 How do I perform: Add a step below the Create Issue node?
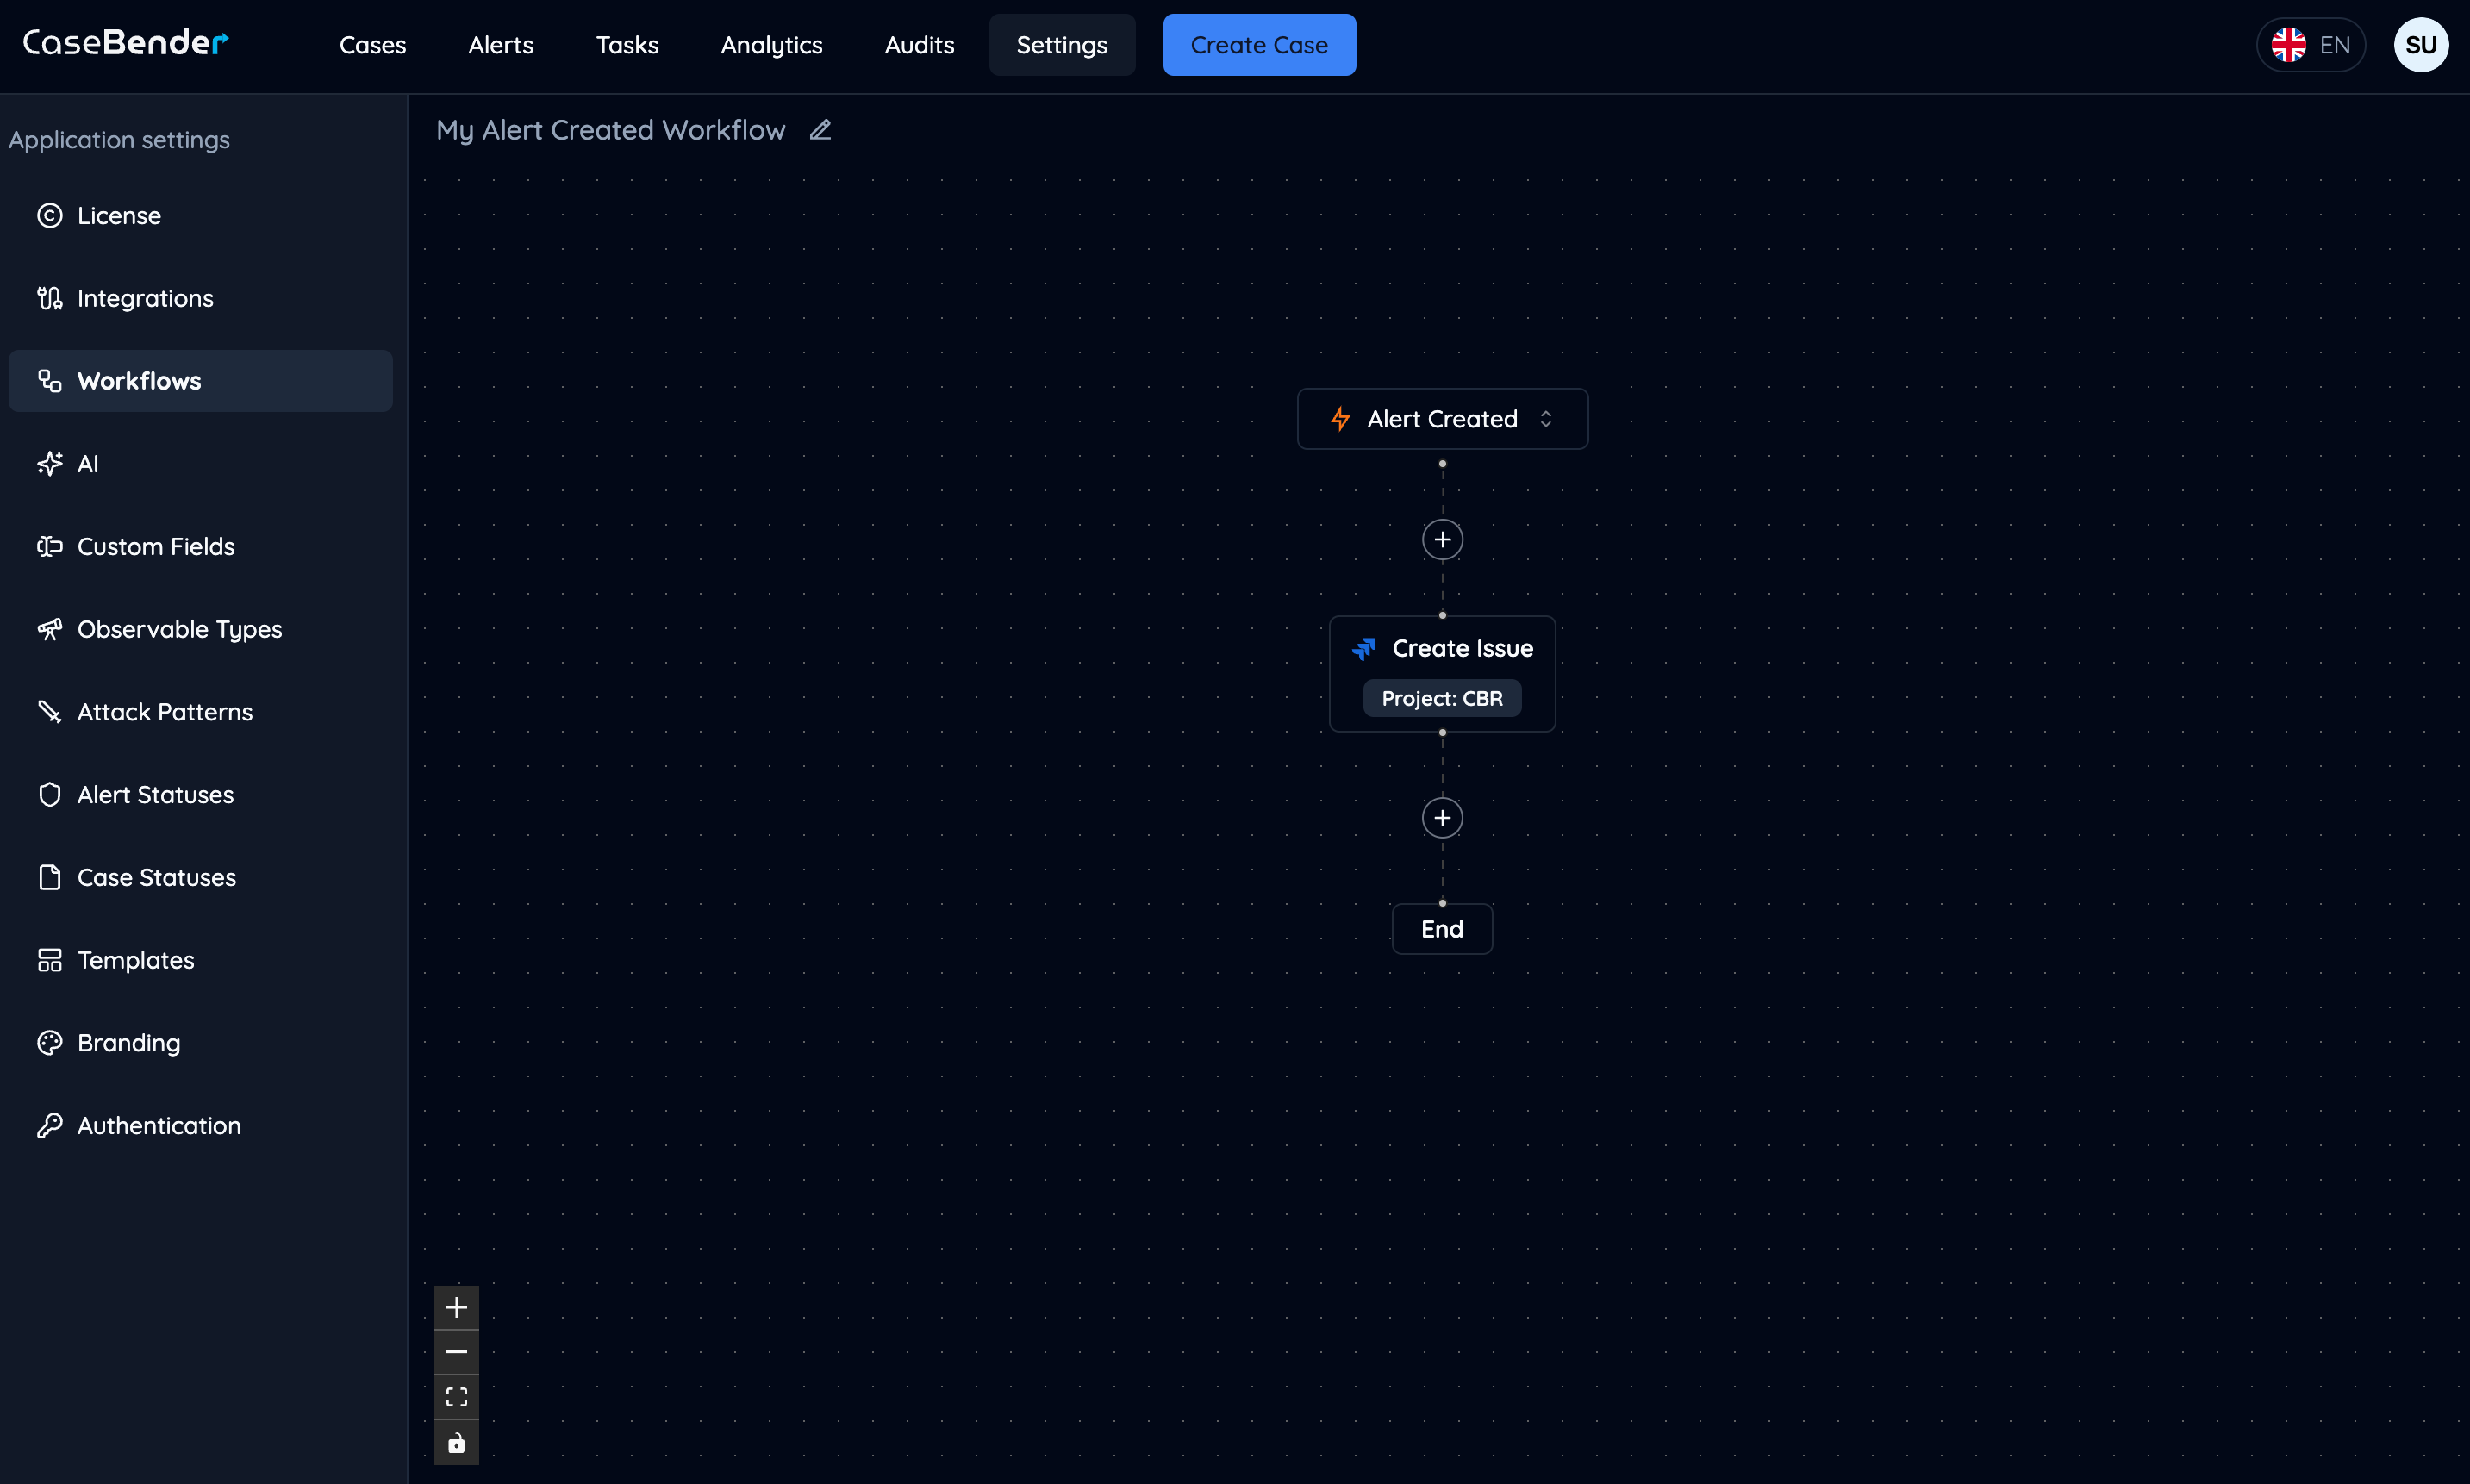pyautogui.click(x=1441, y=817)
